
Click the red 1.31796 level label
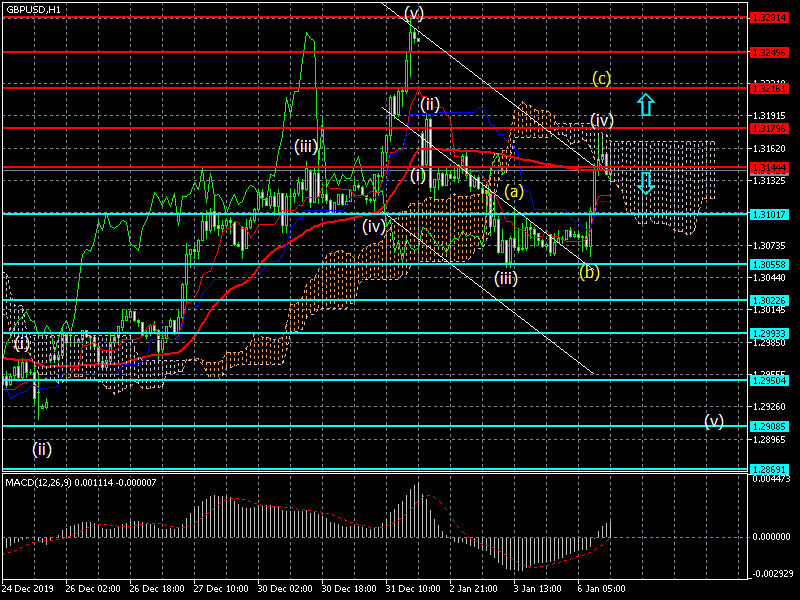tap(769, 128)
